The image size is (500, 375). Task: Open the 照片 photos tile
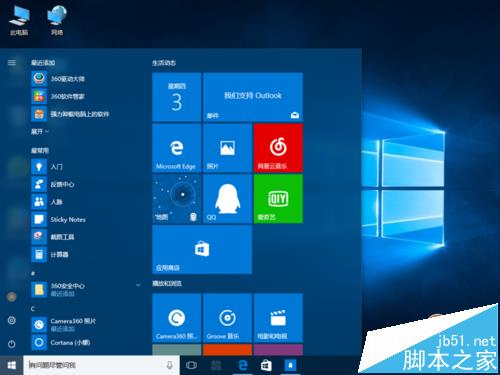(x=227, y=148)
